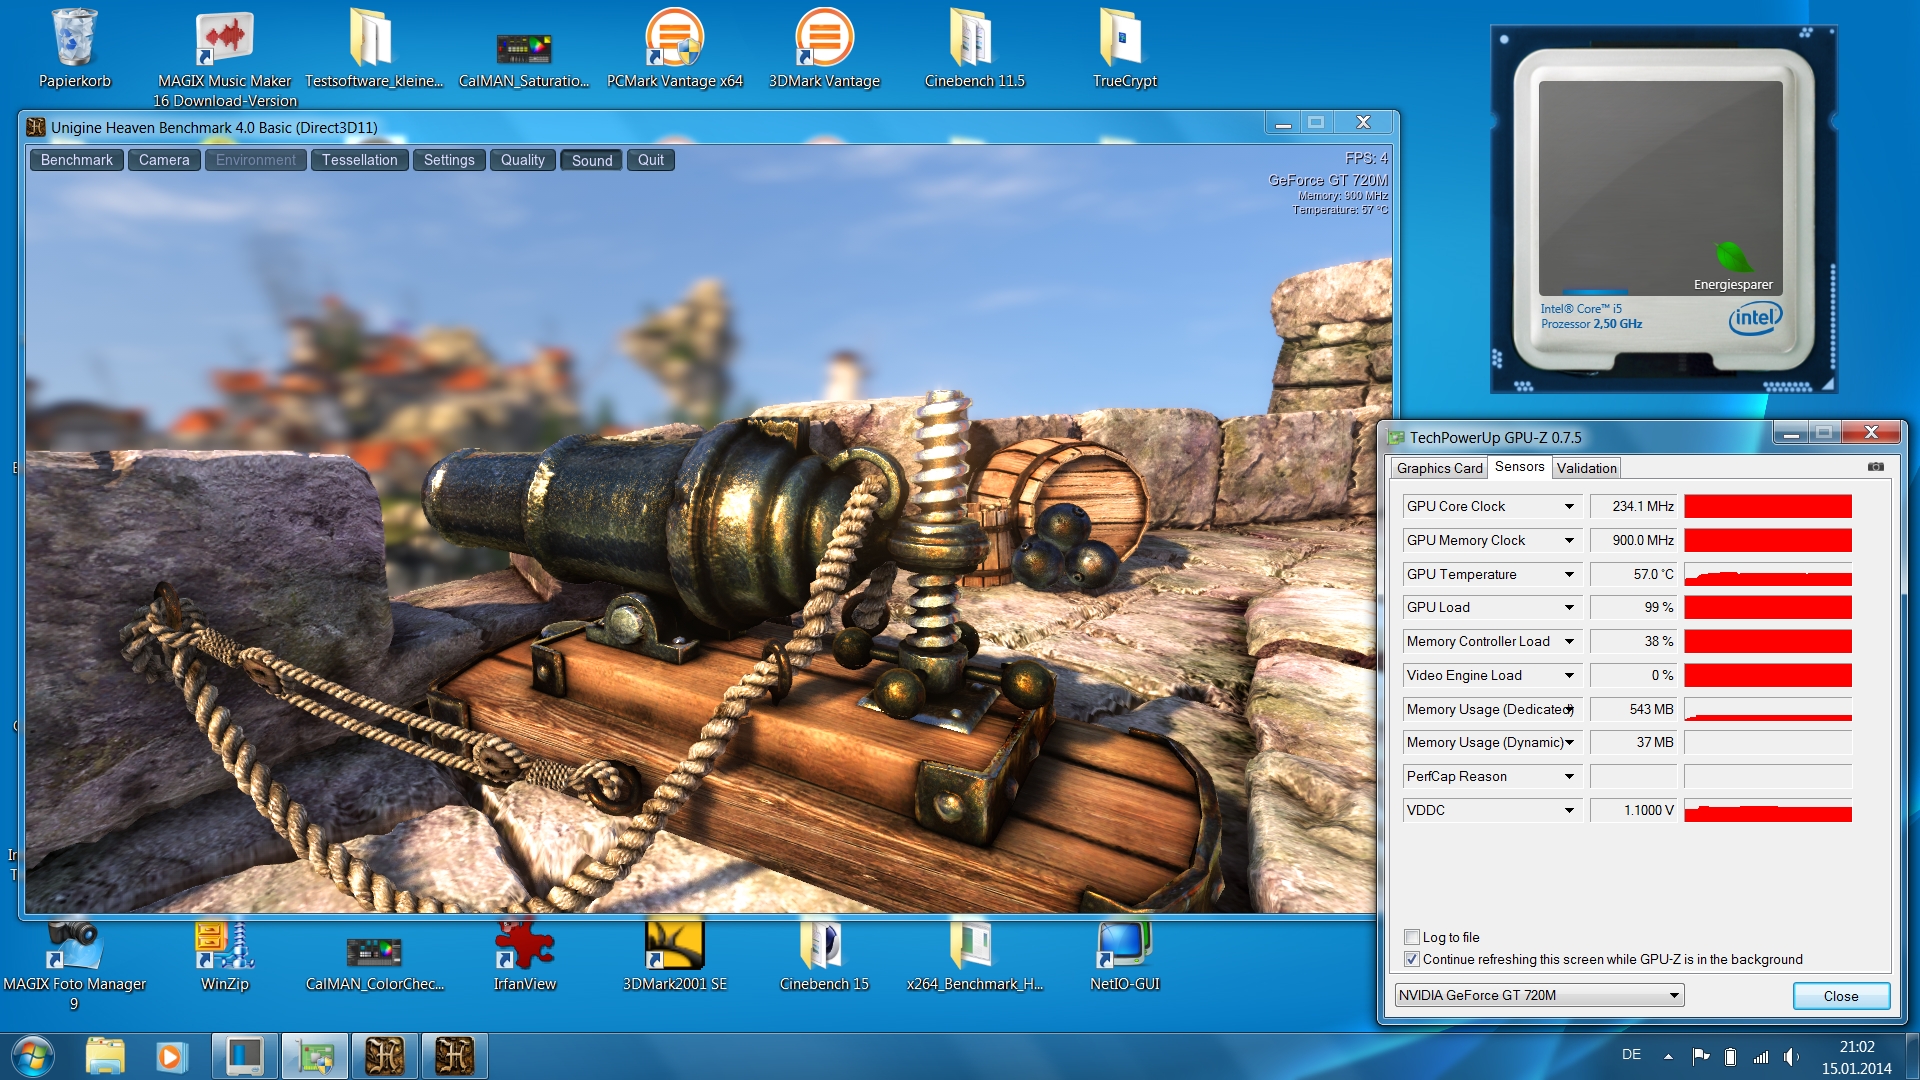Enable the Log to file checkbox
Viewport: 1920px width, 1080px height.
click(1412, 937)
